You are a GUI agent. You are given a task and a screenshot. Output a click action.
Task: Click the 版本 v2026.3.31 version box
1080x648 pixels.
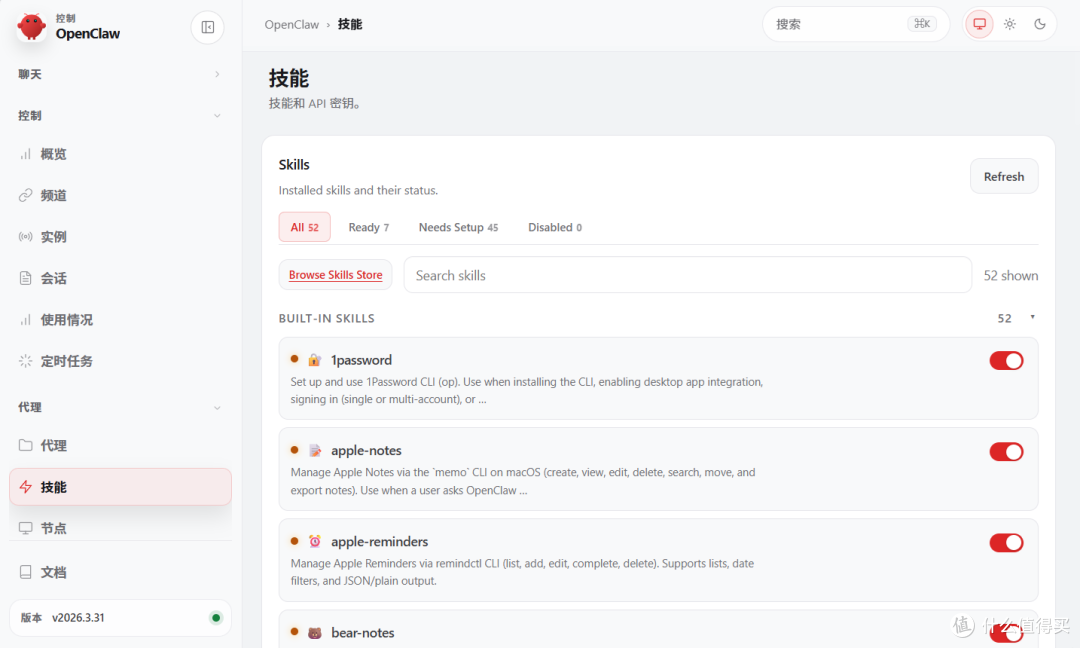121,618
